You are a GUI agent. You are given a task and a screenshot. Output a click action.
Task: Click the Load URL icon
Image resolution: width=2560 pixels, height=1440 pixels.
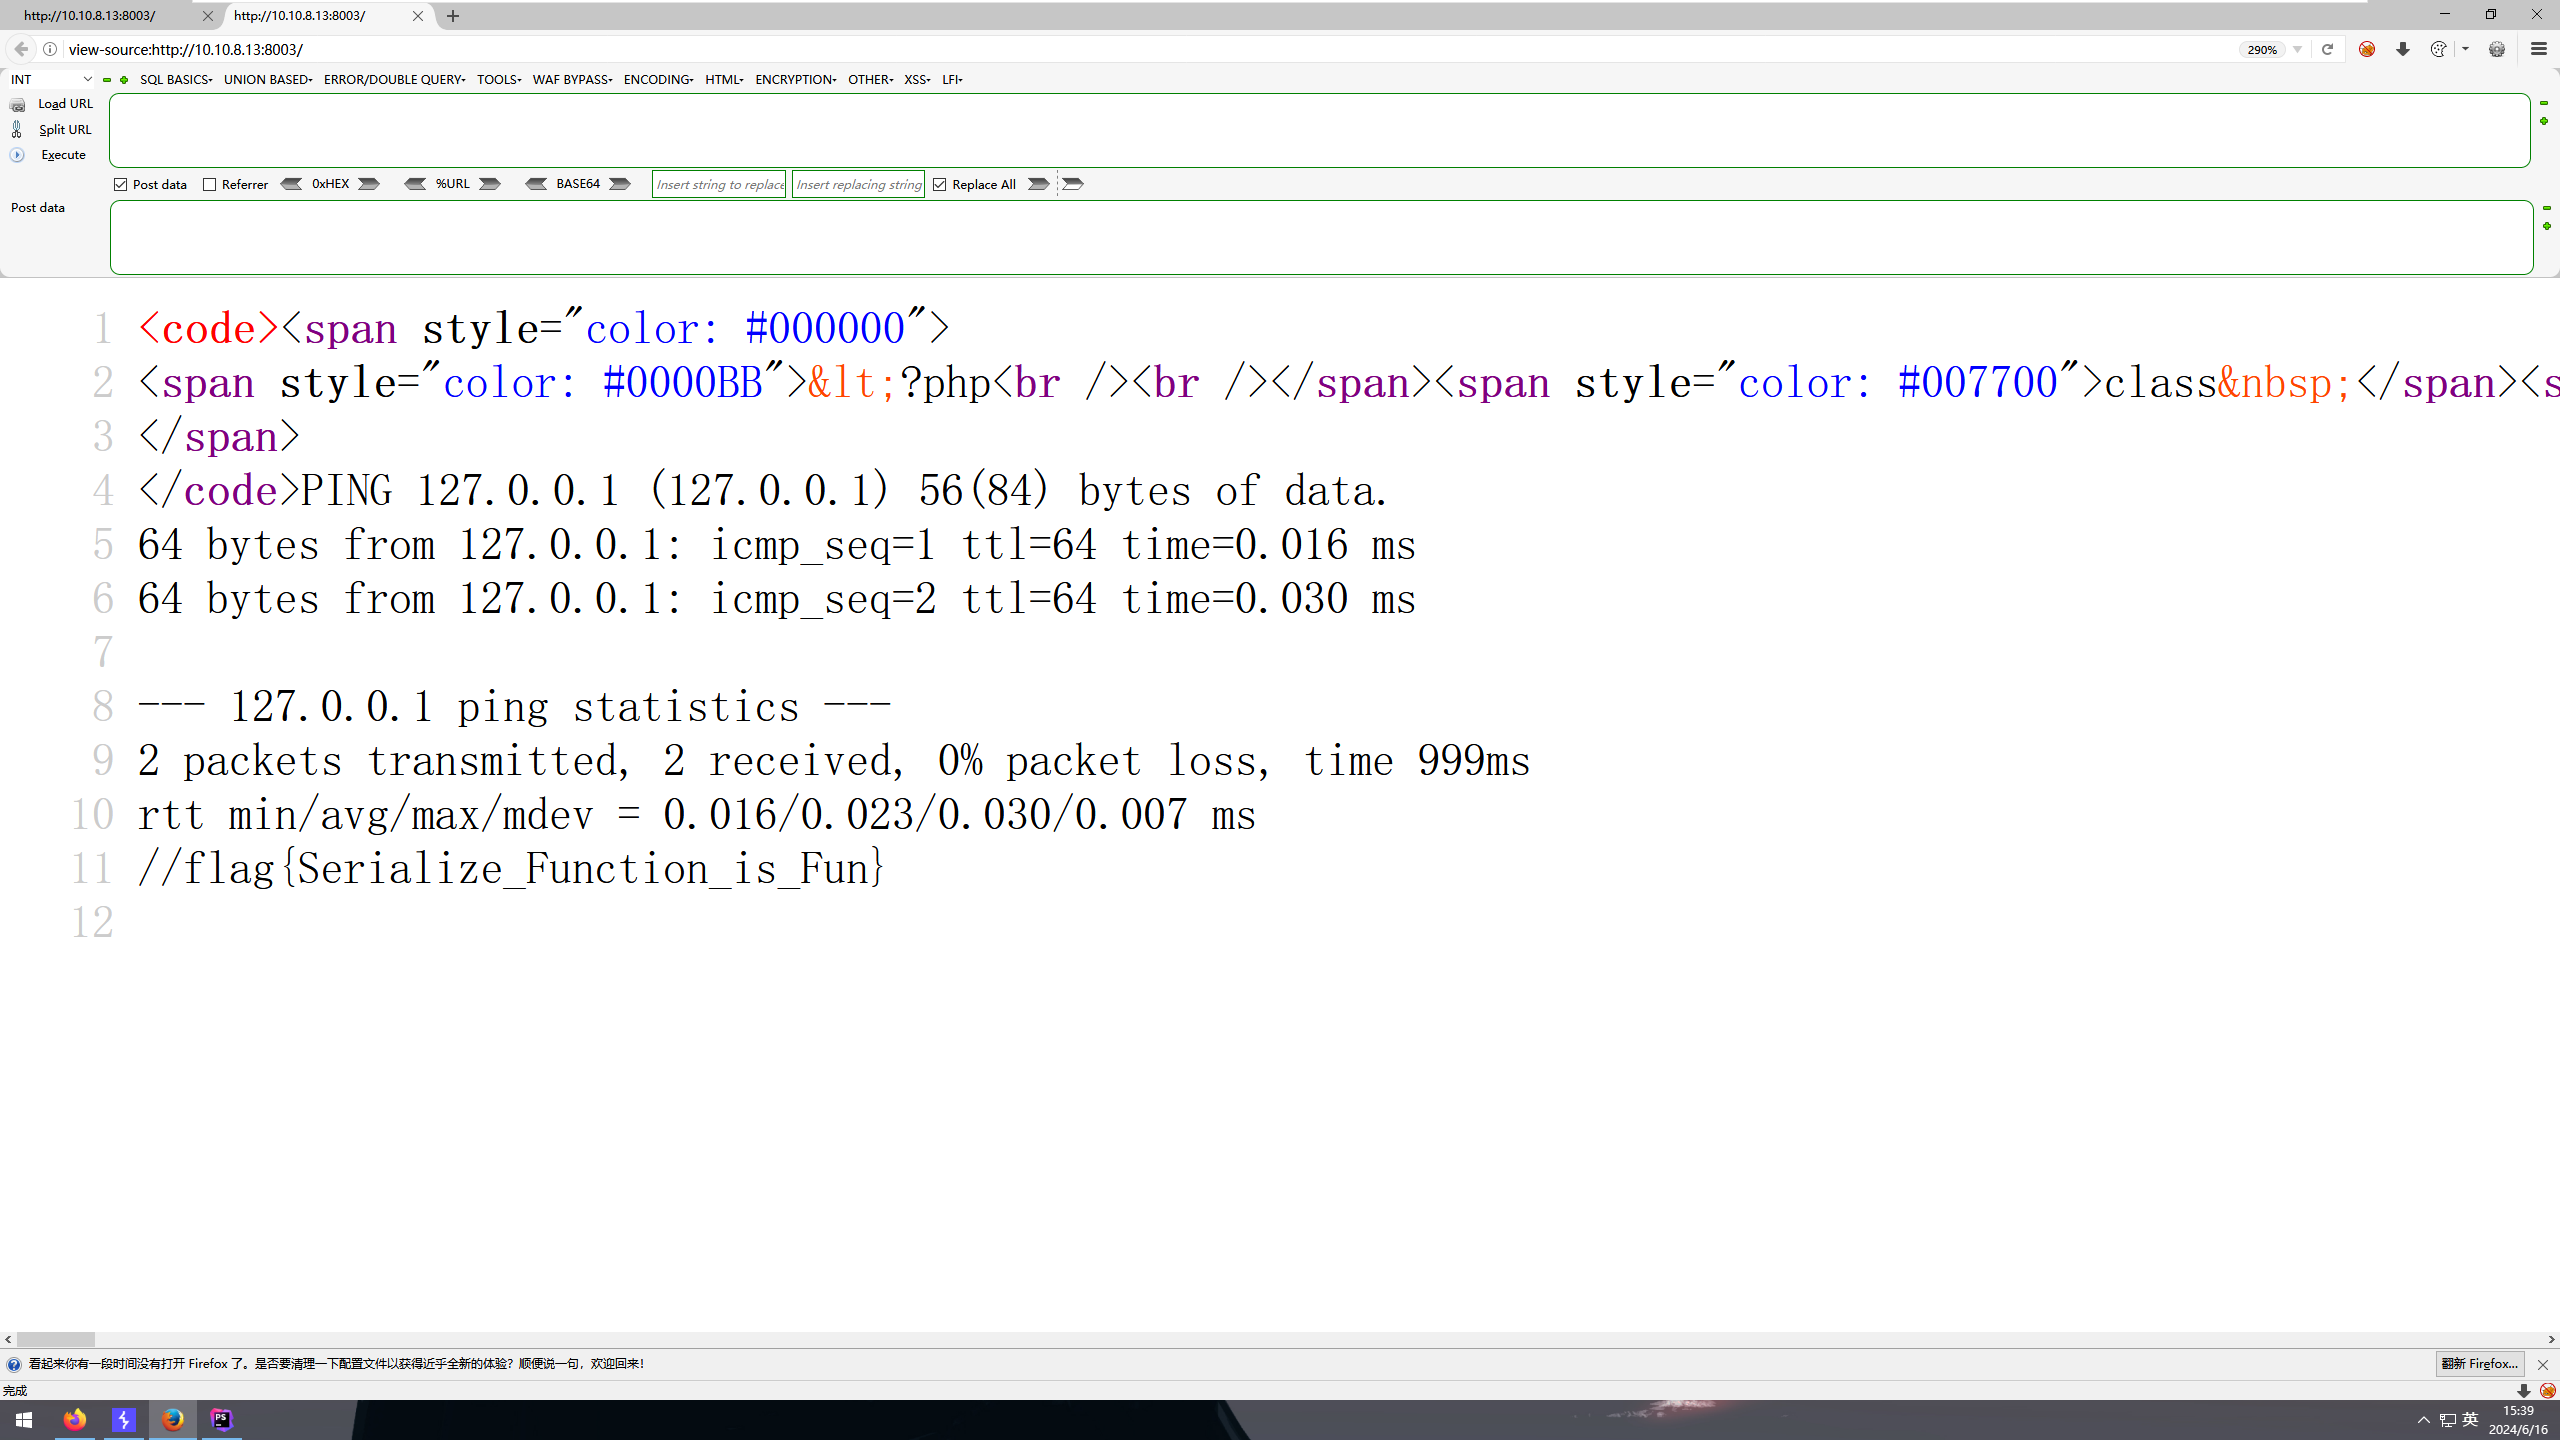[x=17, y=104]
